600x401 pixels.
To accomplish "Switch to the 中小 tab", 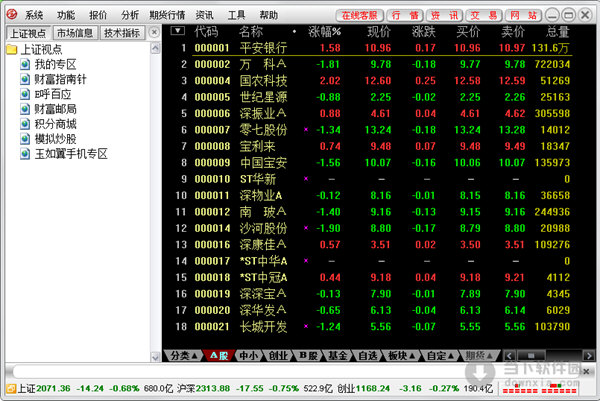I will click(249, 356).
